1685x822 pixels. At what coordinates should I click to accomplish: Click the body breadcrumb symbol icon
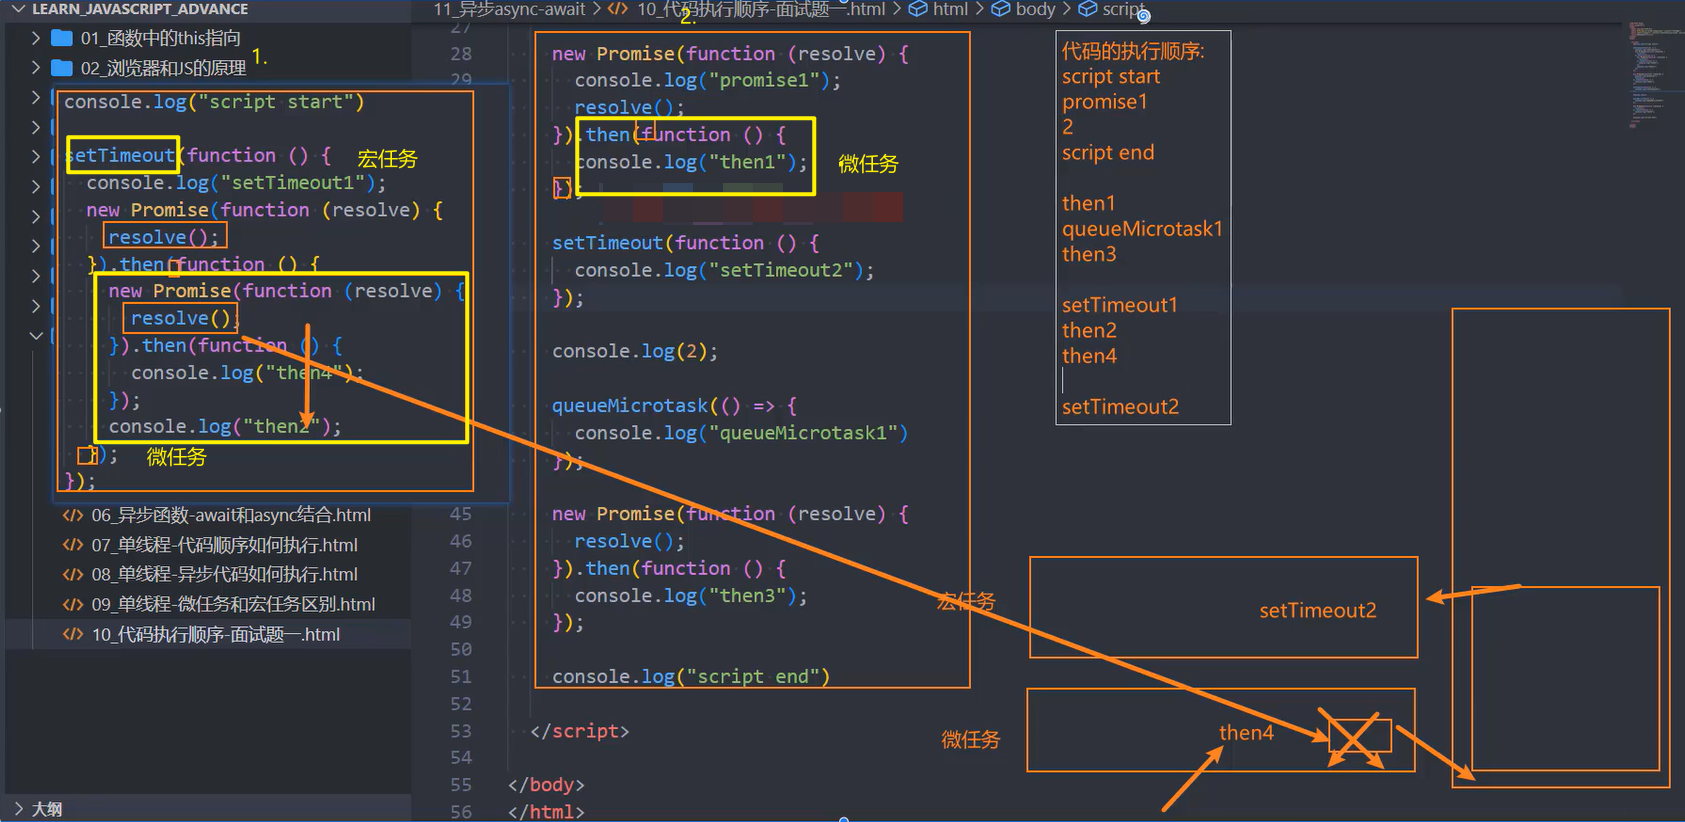(x=1000, y=9)
